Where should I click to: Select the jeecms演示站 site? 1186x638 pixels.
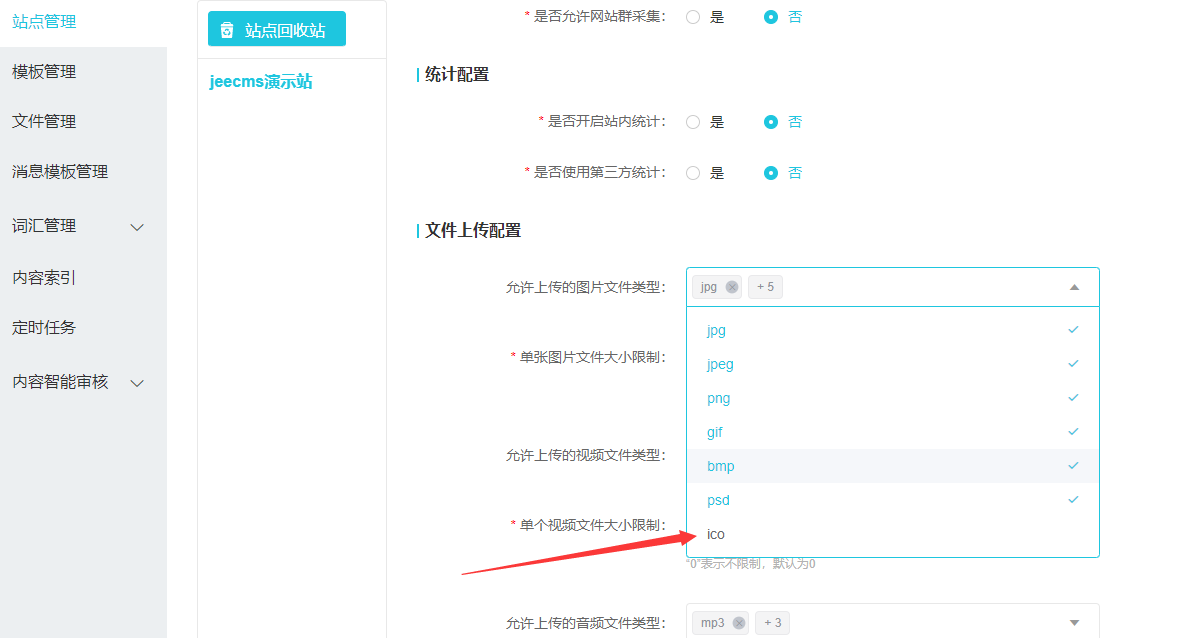coord(261,82)
